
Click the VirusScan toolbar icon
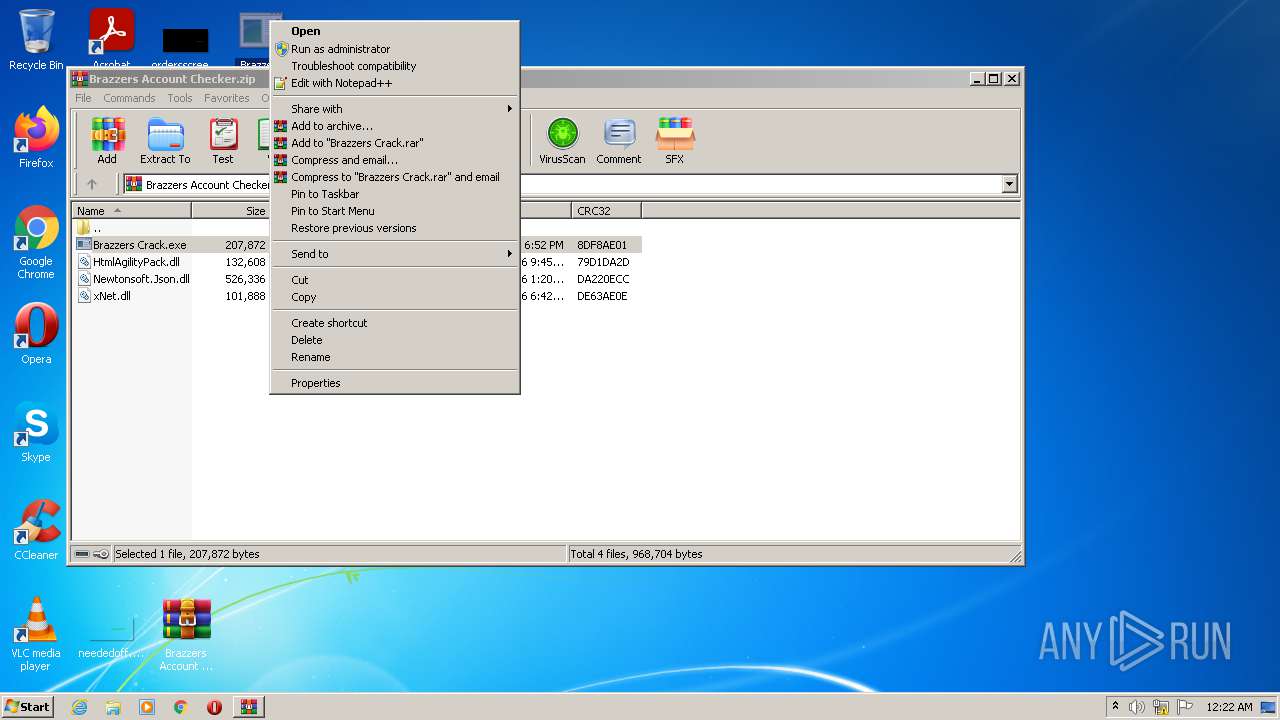tap(562, 141)
